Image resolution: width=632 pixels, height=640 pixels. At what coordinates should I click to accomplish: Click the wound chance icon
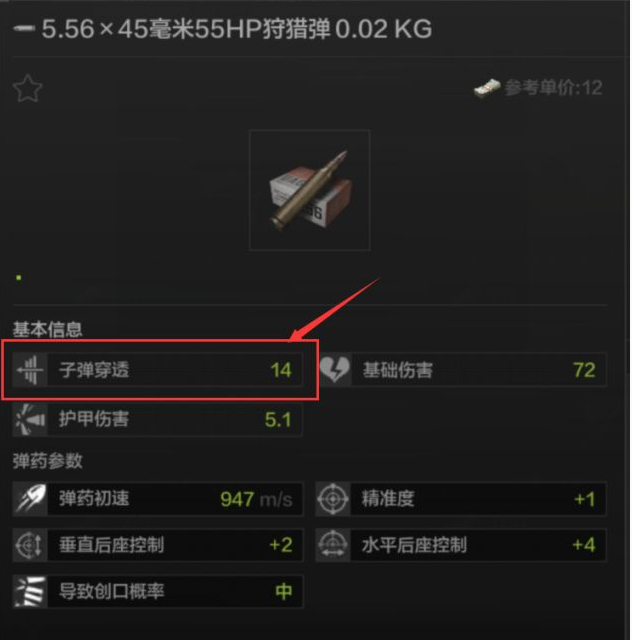tap(30, 591)
